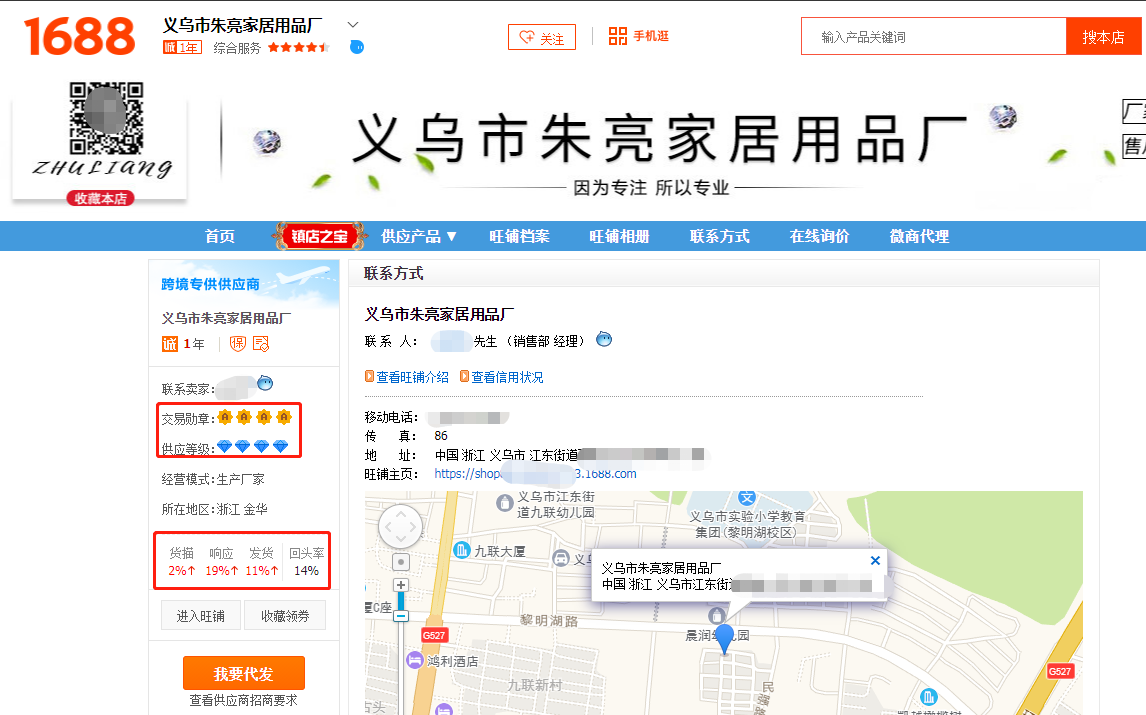
Task: Open the 联系方式 nav tab
Action: coord(719,236)
